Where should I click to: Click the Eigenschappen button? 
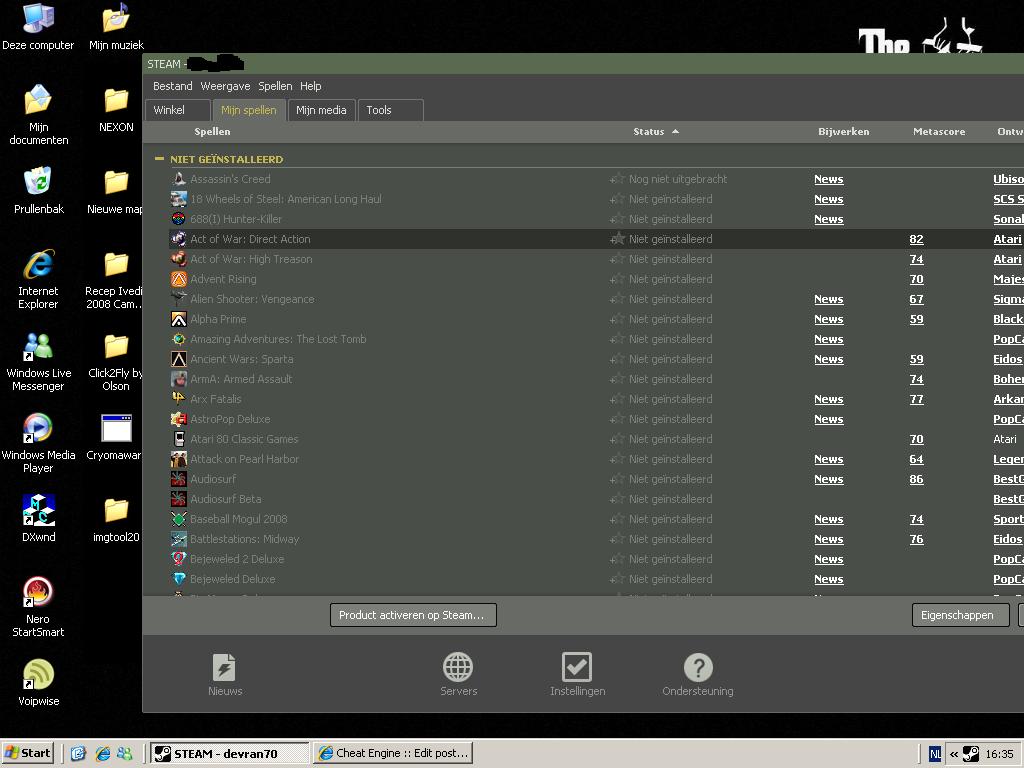click(961, 615)
